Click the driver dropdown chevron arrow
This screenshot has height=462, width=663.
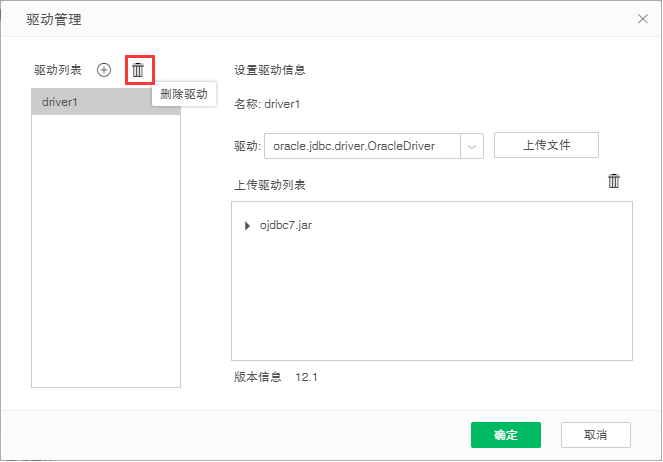click(472, 146)
